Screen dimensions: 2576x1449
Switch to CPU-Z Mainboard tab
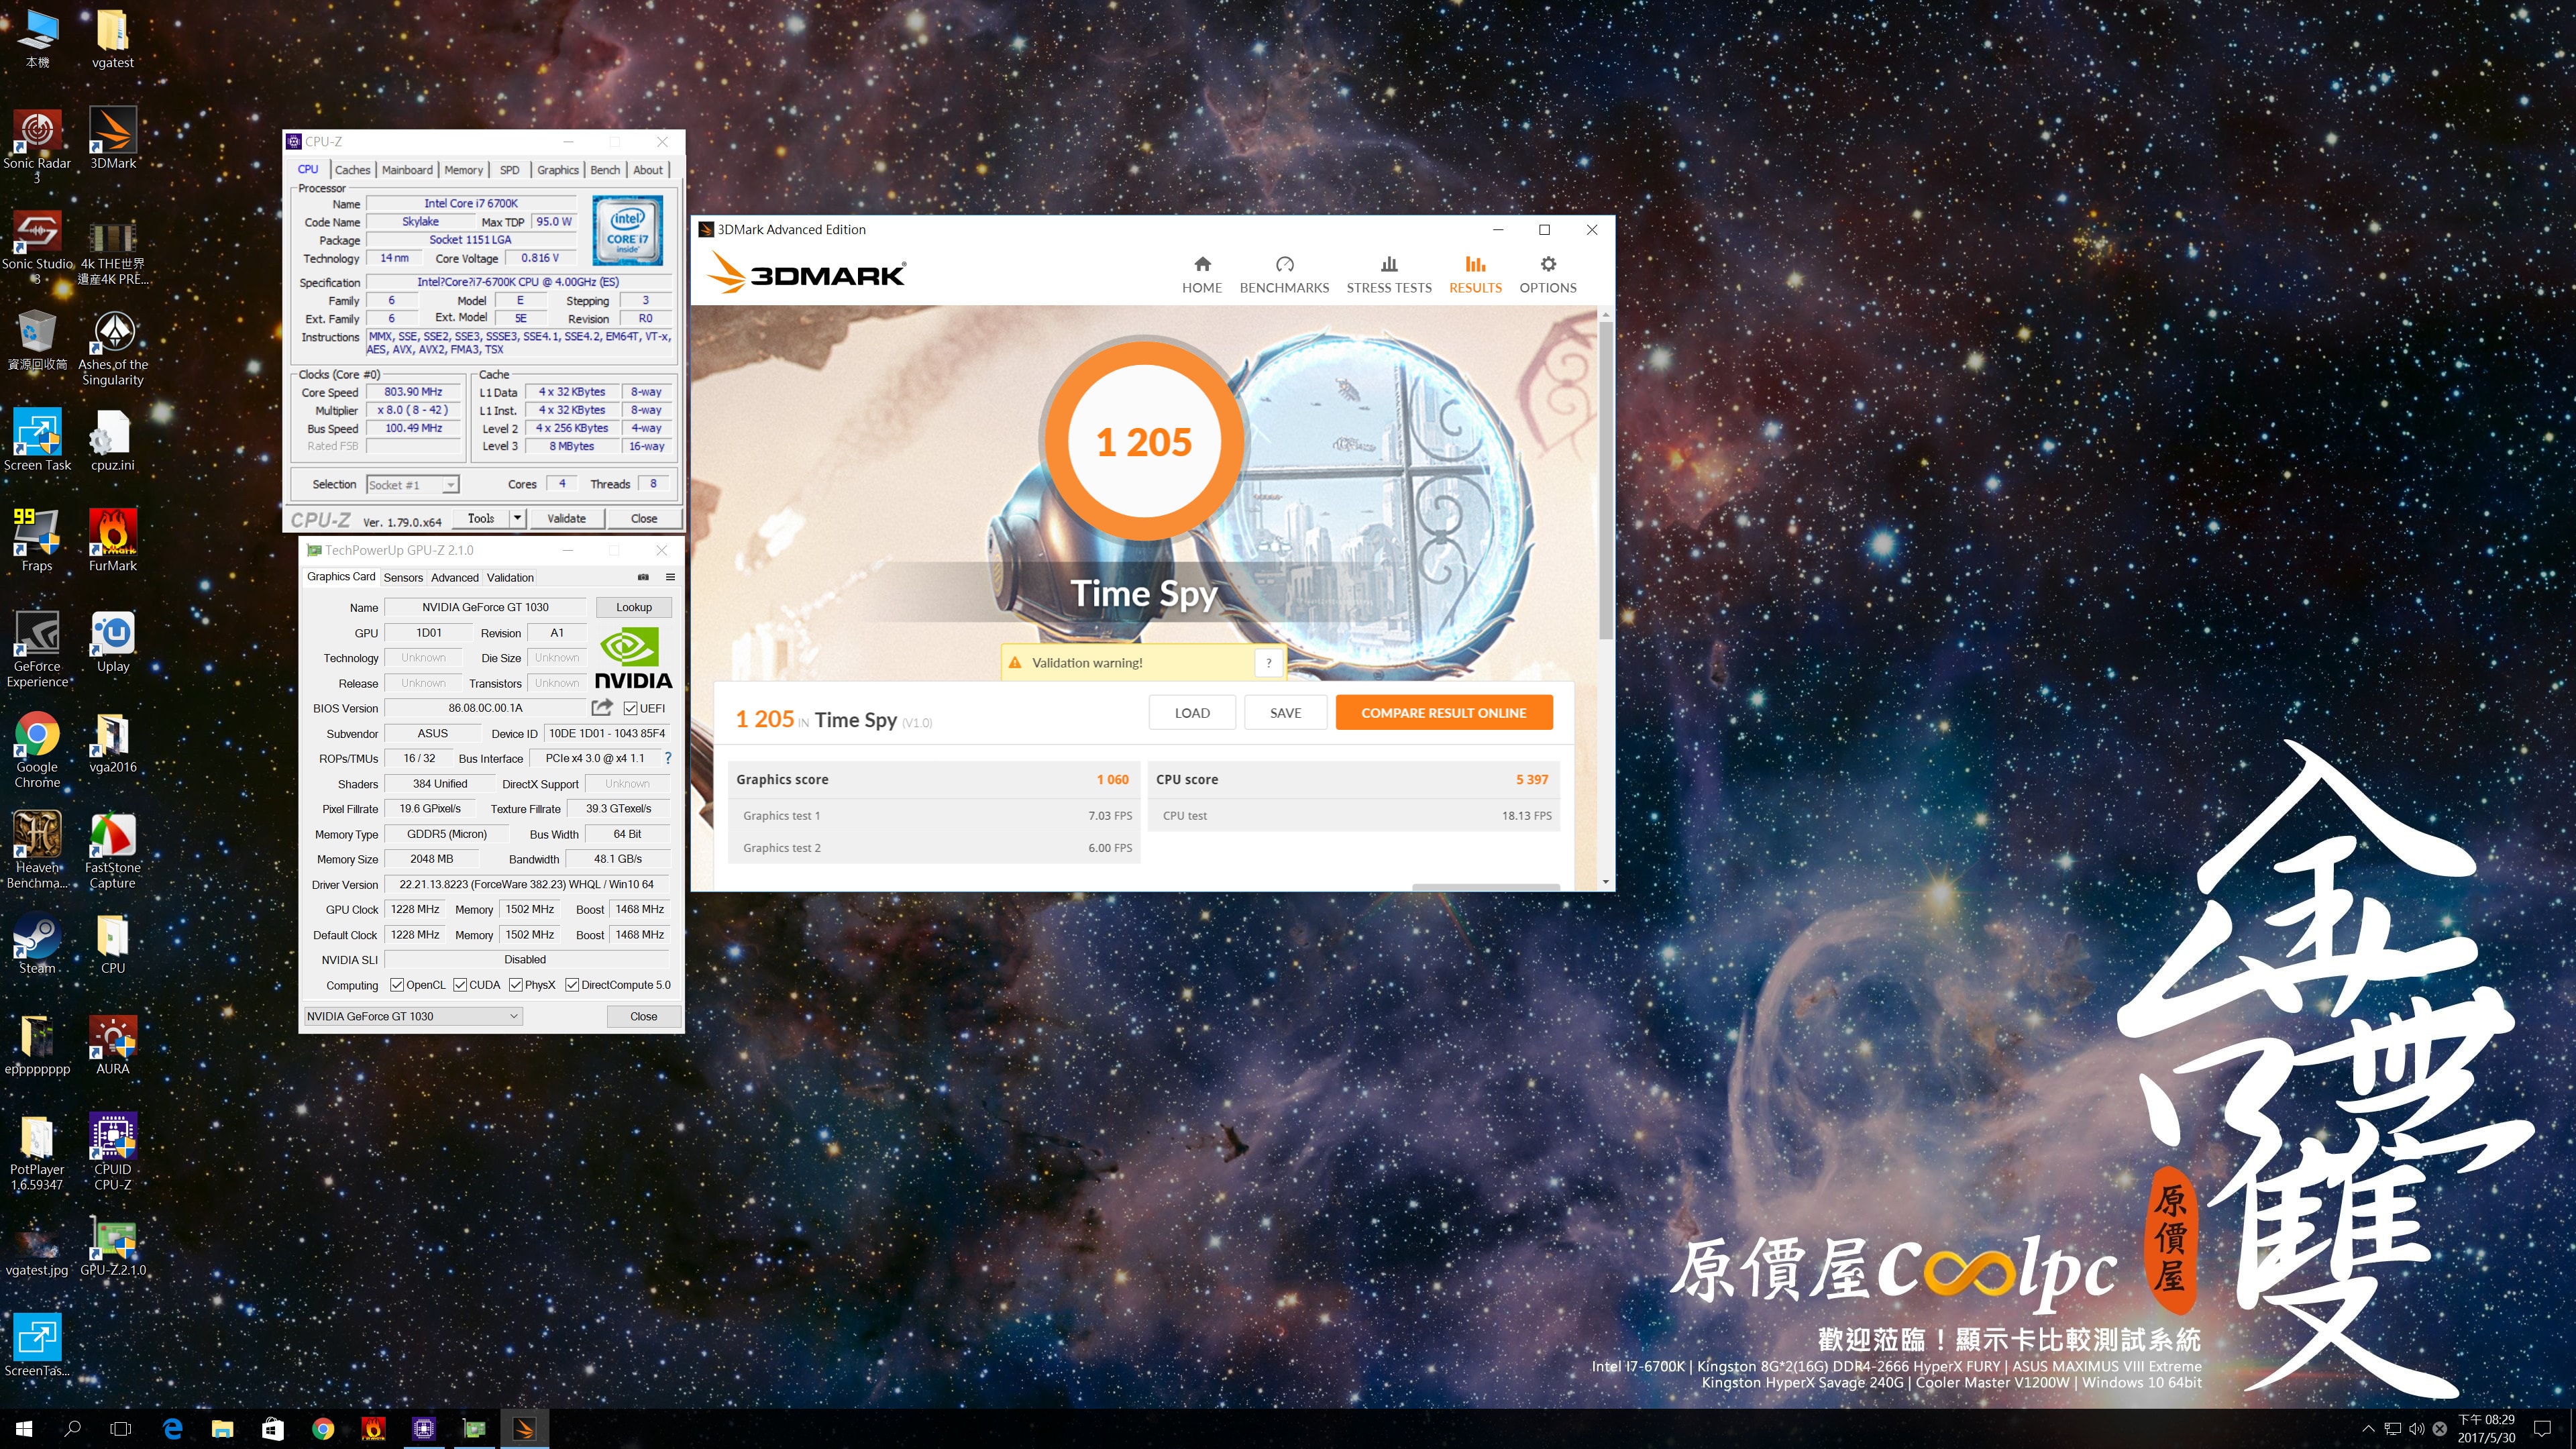coord(407,170)
